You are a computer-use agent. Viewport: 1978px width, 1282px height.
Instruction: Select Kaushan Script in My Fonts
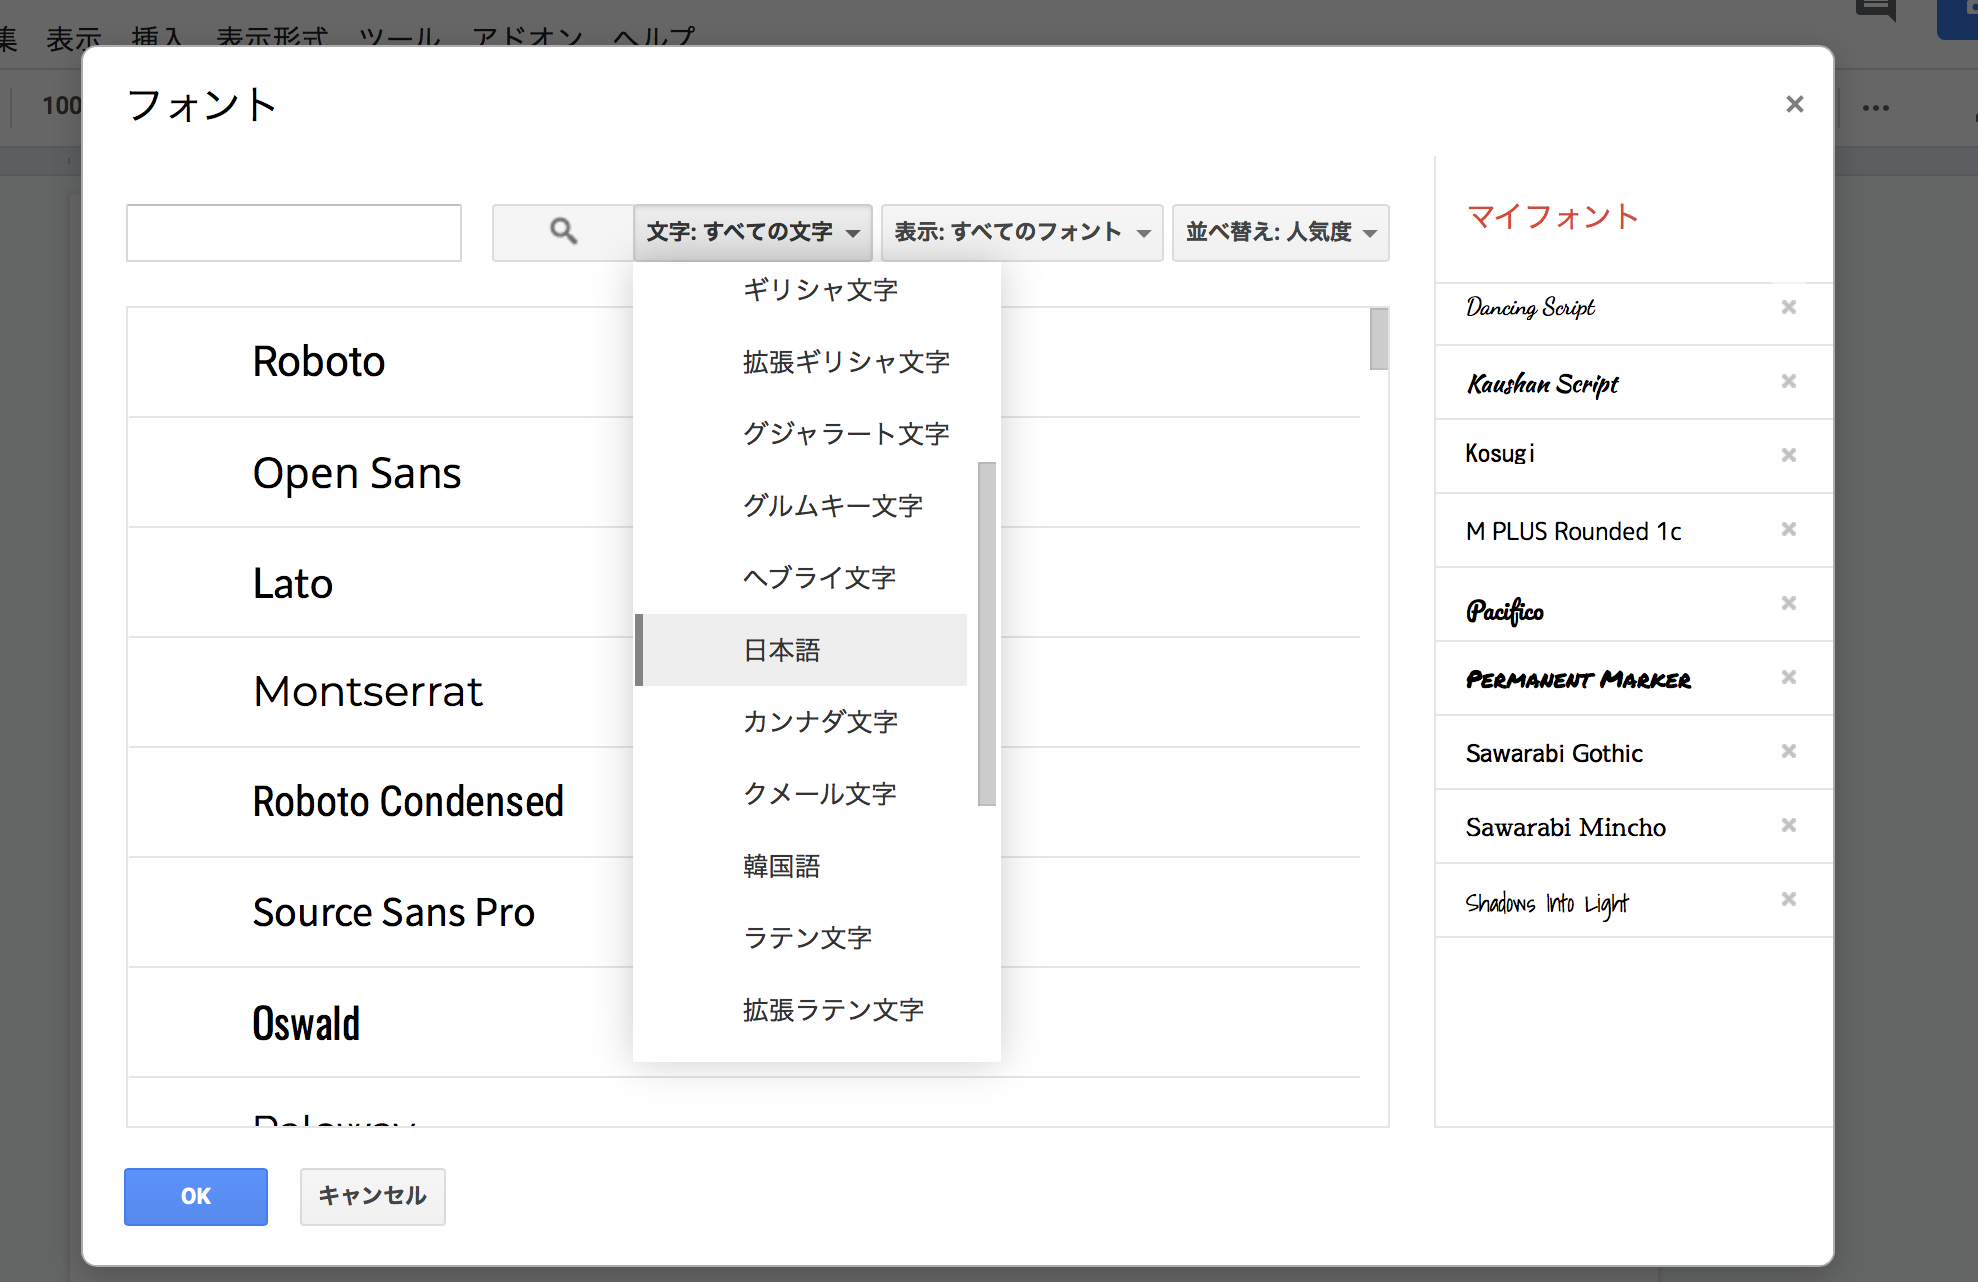tap(1542, 383)
